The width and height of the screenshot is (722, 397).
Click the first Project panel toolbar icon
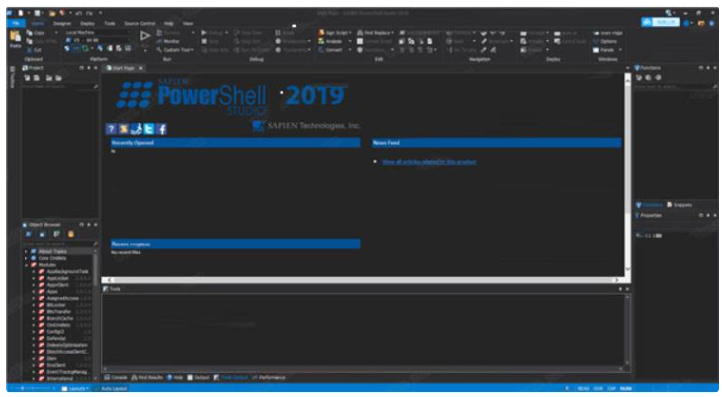[x=27, y=78]
